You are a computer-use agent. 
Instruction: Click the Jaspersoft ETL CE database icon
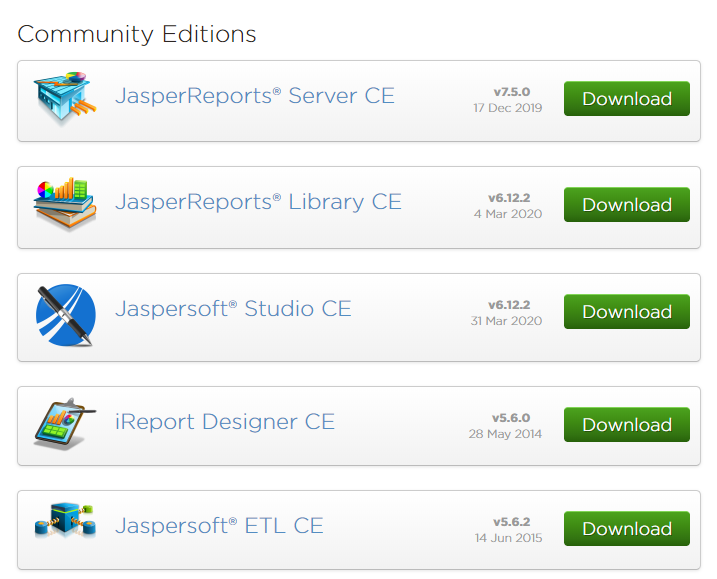[x=65, y=525]
